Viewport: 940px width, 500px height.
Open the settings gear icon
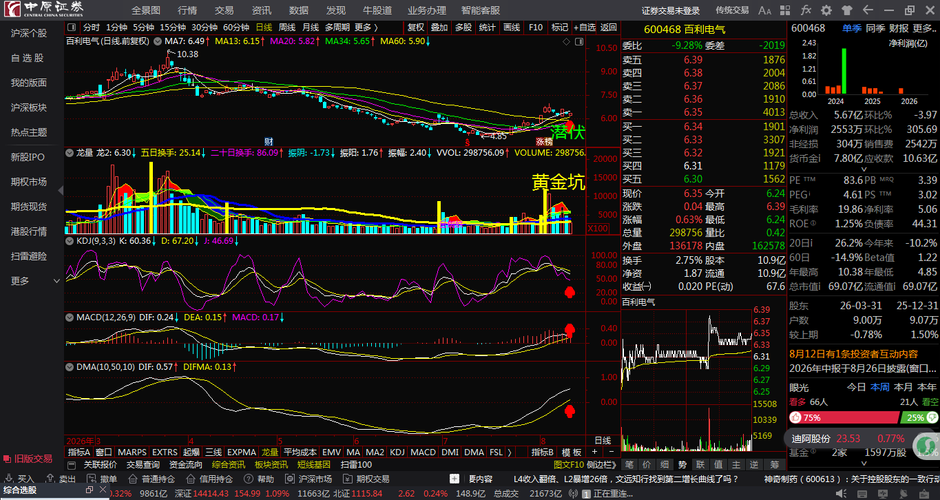point(827,10)
